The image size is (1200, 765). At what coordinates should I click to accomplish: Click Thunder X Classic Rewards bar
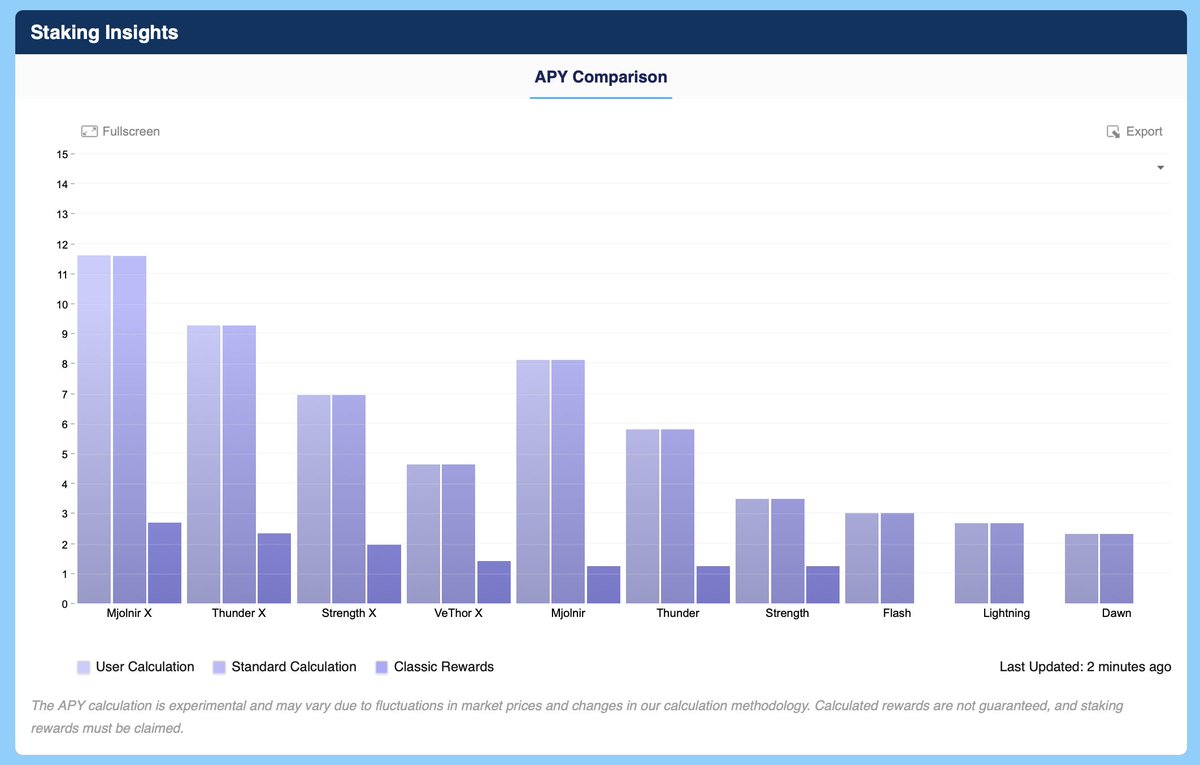tap(274, 568)
